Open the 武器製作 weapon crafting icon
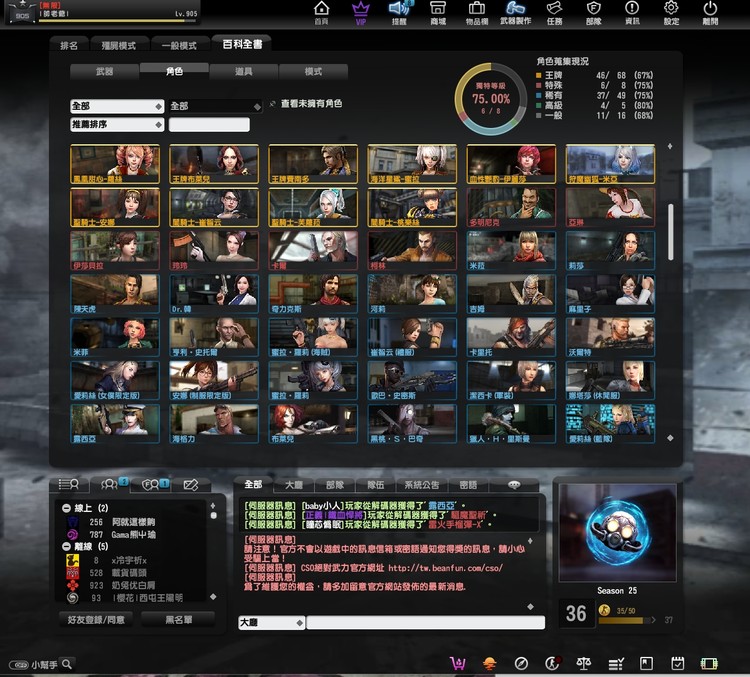 point(516,12)
